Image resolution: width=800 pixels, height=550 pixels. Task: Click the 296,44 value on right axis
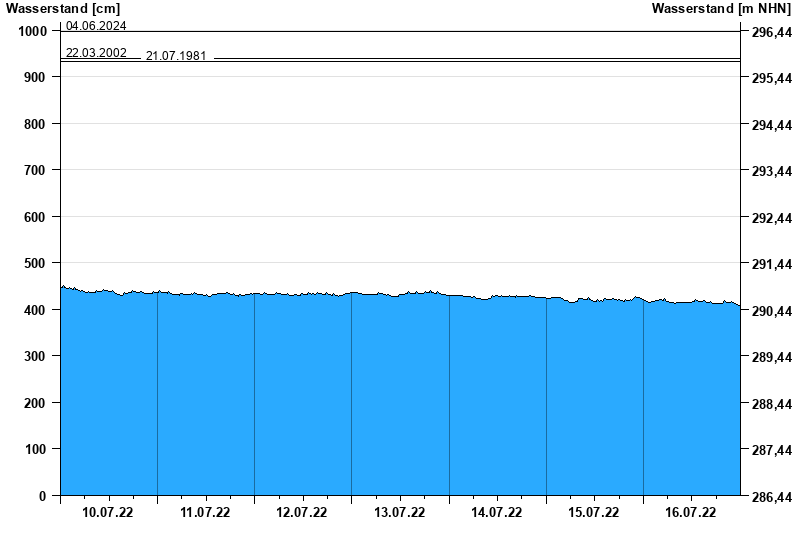click(771, 32)
